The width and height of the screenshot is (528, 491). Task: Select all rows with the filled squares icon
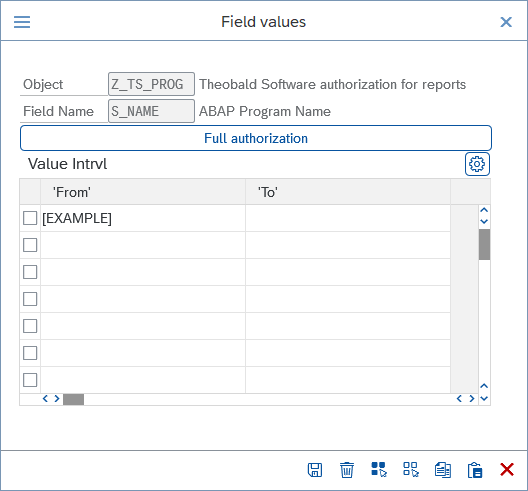[379, 469]
